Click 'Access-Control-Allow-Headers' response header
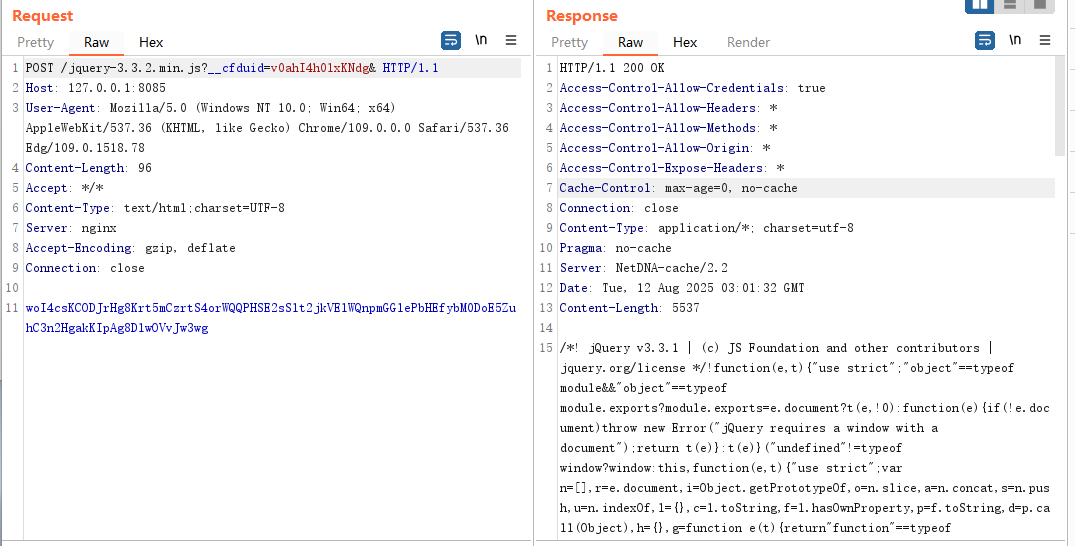 click(x=668, y=108)
